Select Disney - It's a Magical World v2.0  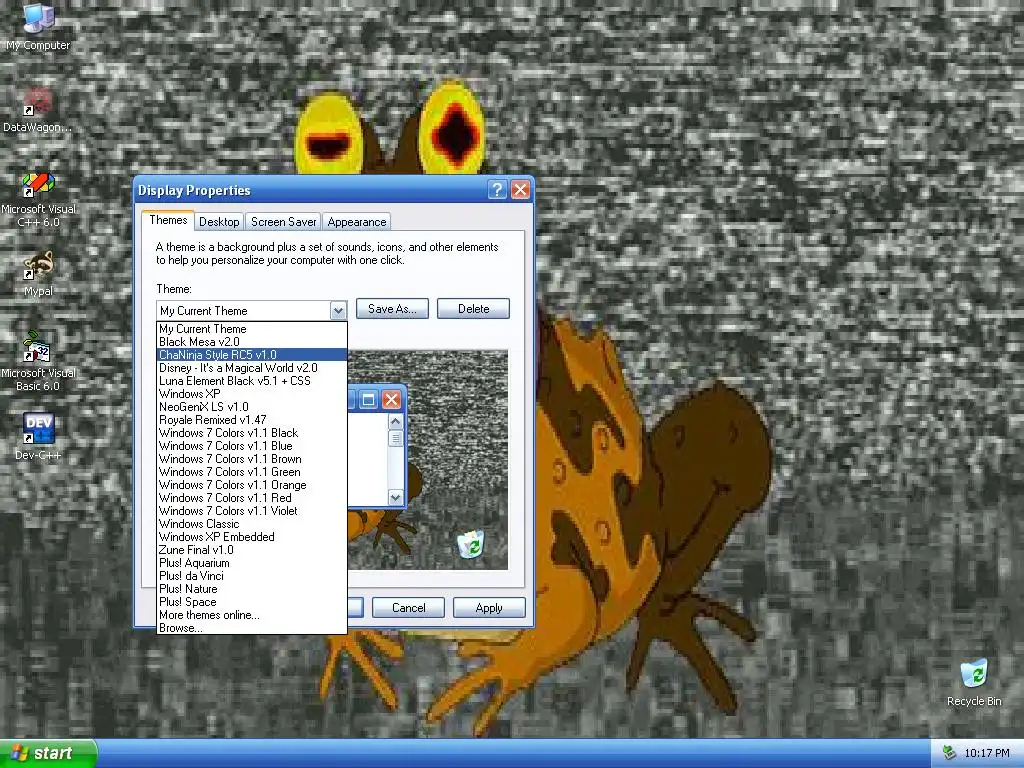point(251,368)
